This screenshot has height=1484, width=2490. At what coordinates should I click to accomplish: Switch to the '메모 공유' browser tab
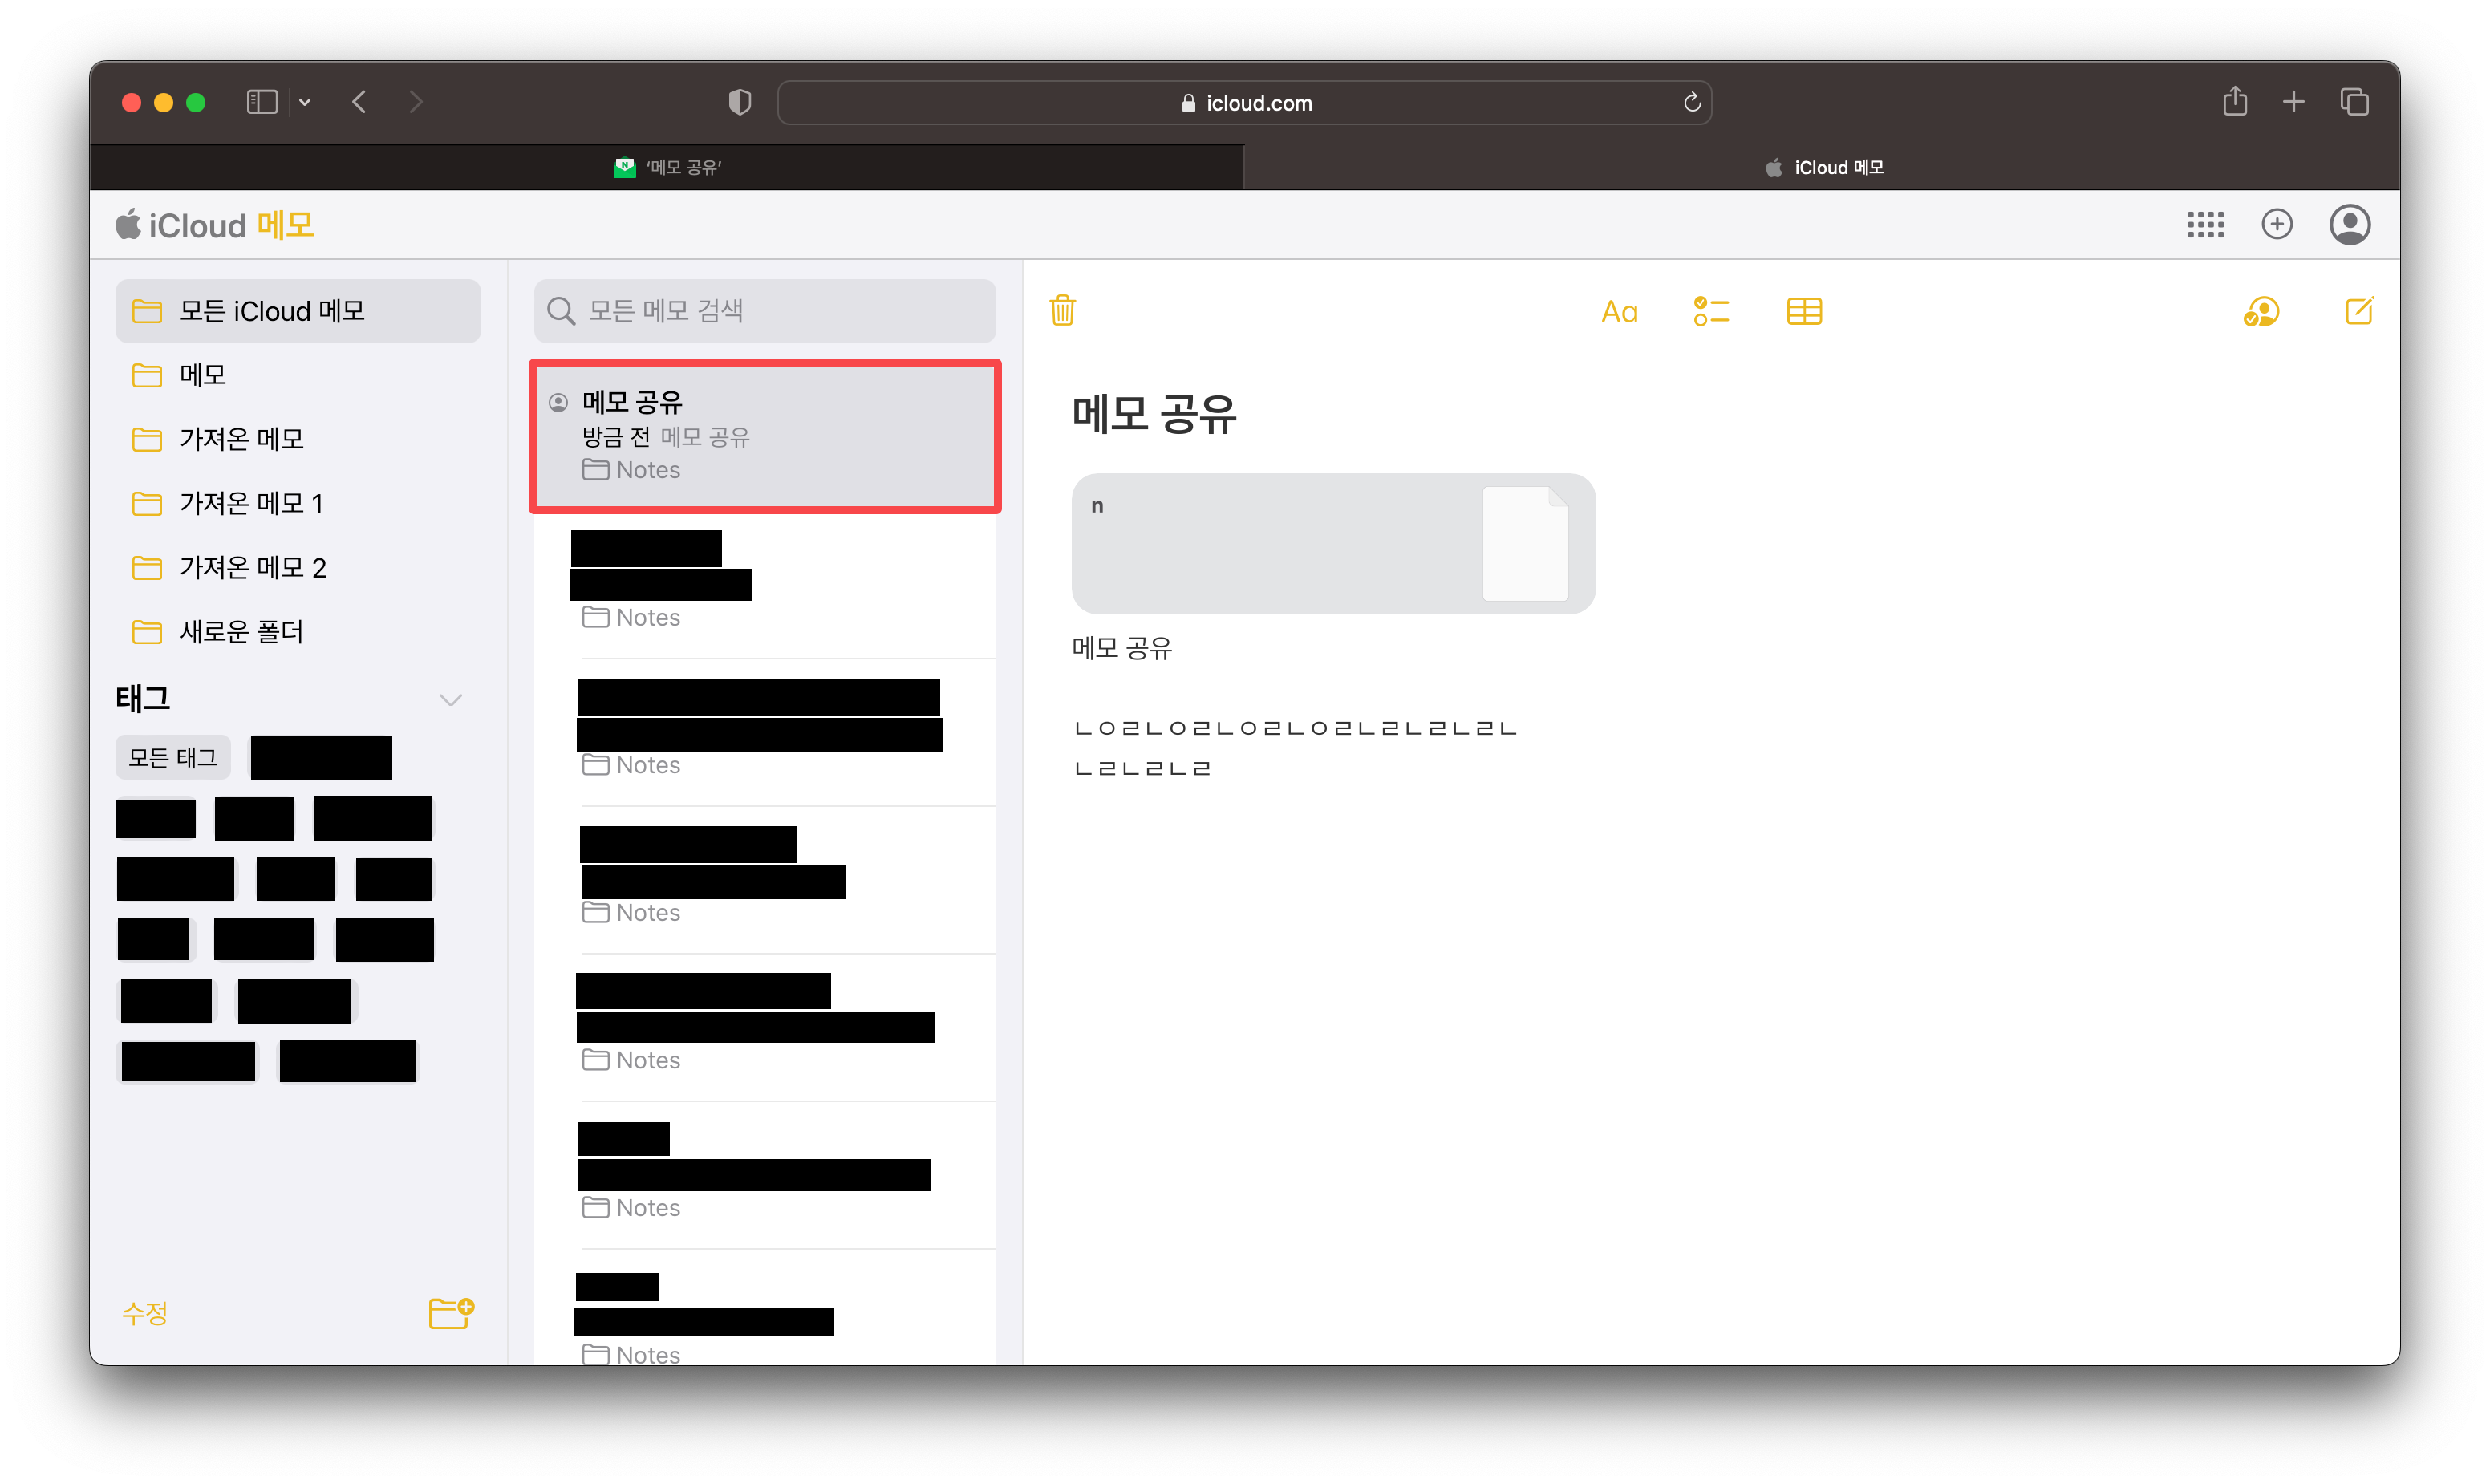pos(667,168)
